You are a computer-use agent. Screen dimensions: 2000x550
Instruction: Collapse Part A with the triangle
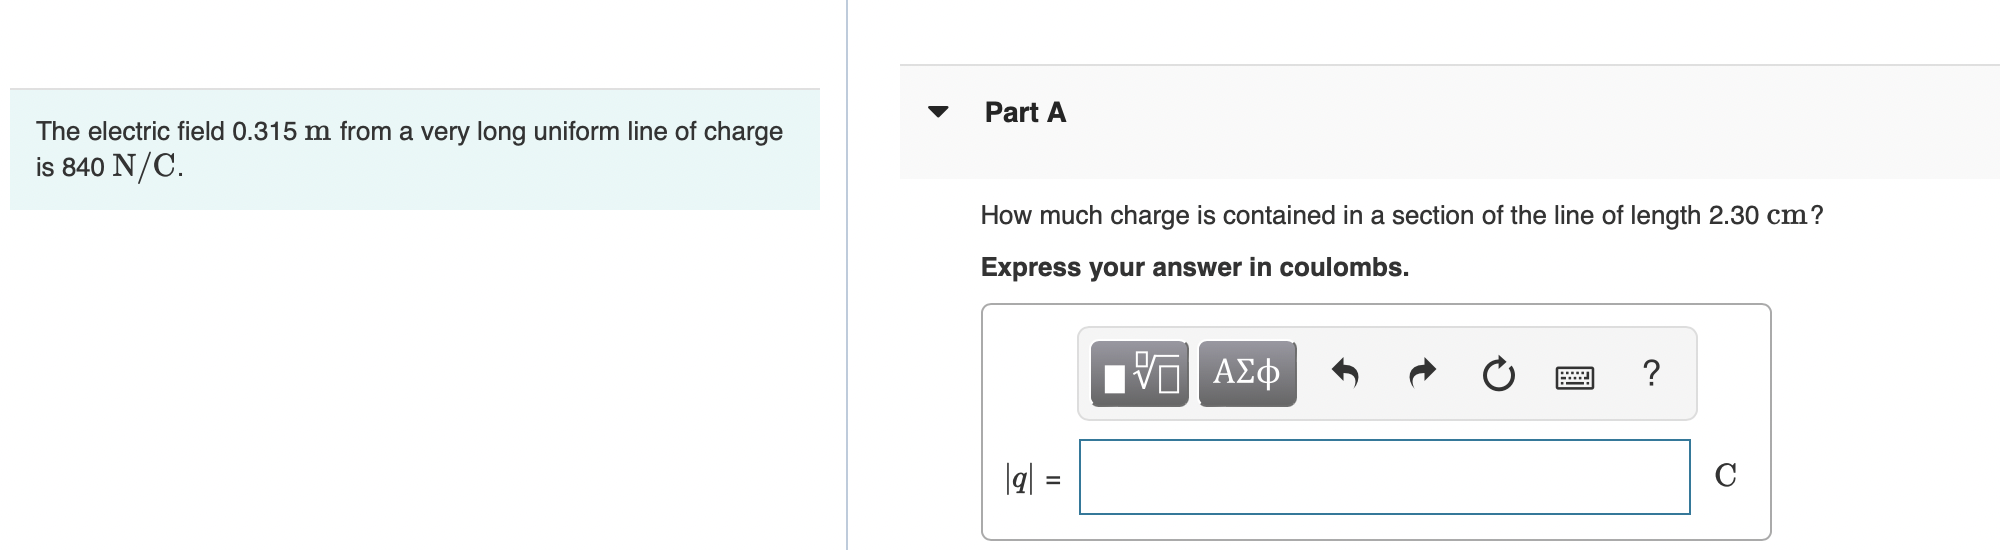click(x=937, y=112)
